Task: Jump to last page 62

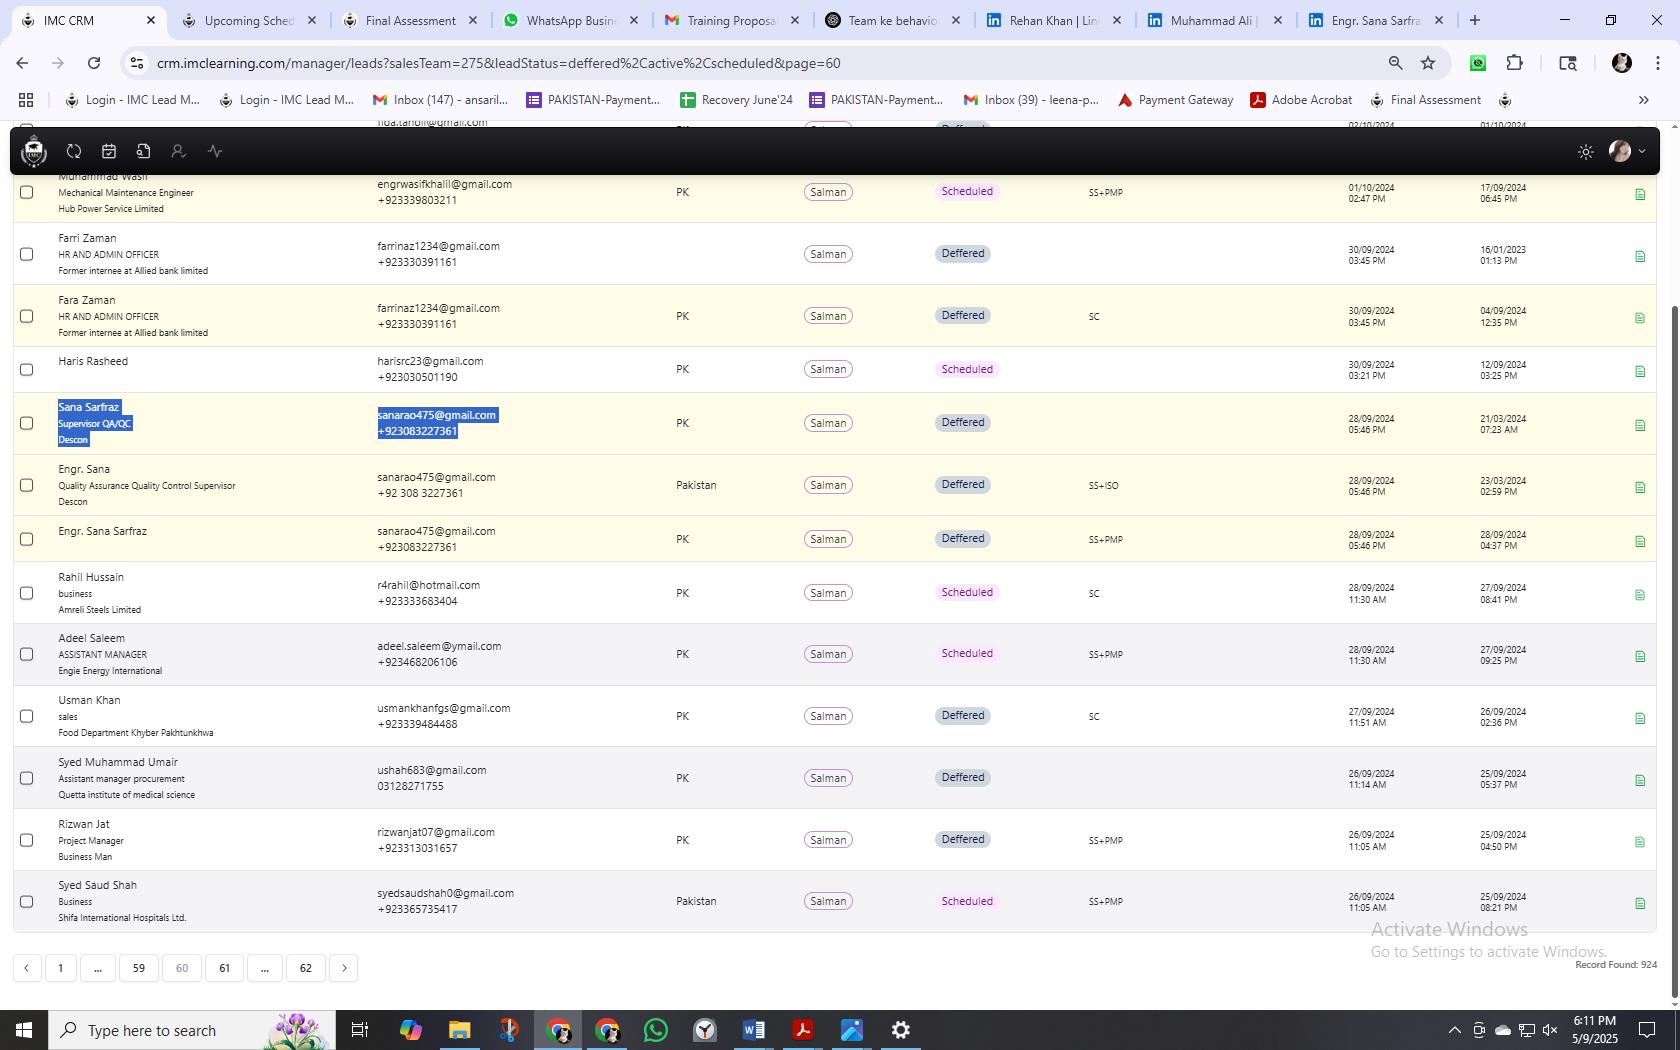Action: (x=306, y=968)
